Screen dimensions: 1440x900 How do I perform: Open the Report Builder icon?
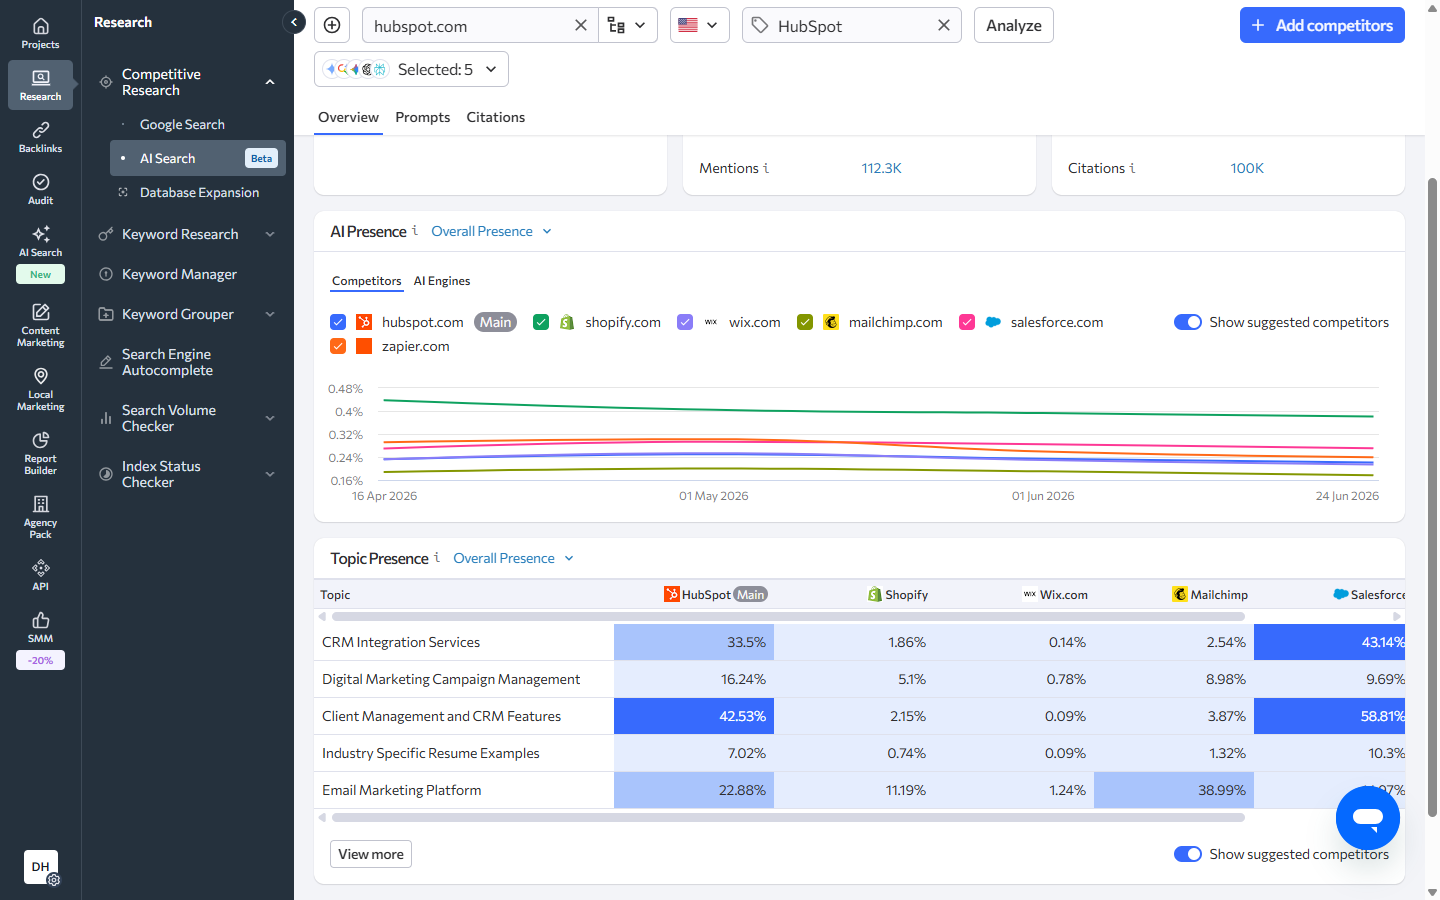[40, 452]
